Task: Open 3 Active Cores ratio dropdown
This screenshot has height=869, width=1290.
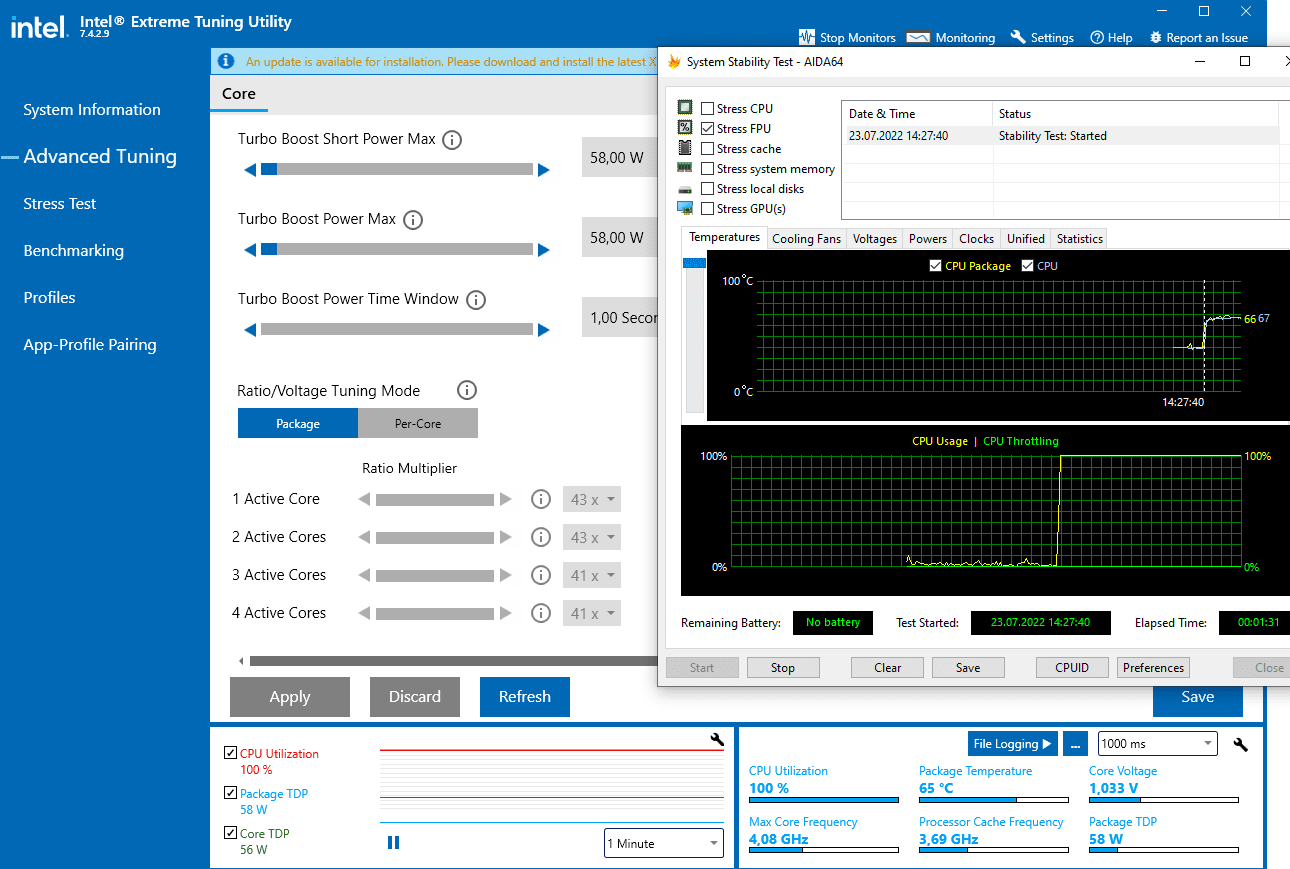Action: point(592,575)
